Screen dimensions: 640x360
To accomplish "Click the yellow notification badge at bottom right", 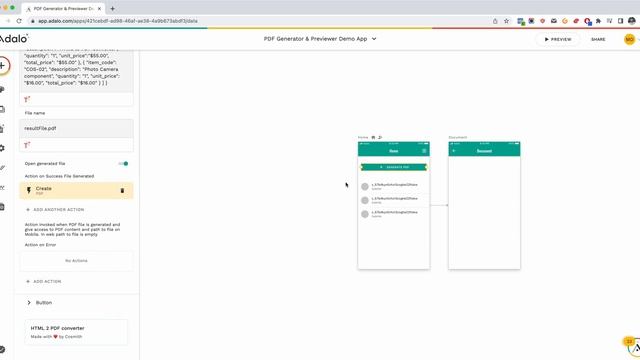I will (x=629, y=341).
